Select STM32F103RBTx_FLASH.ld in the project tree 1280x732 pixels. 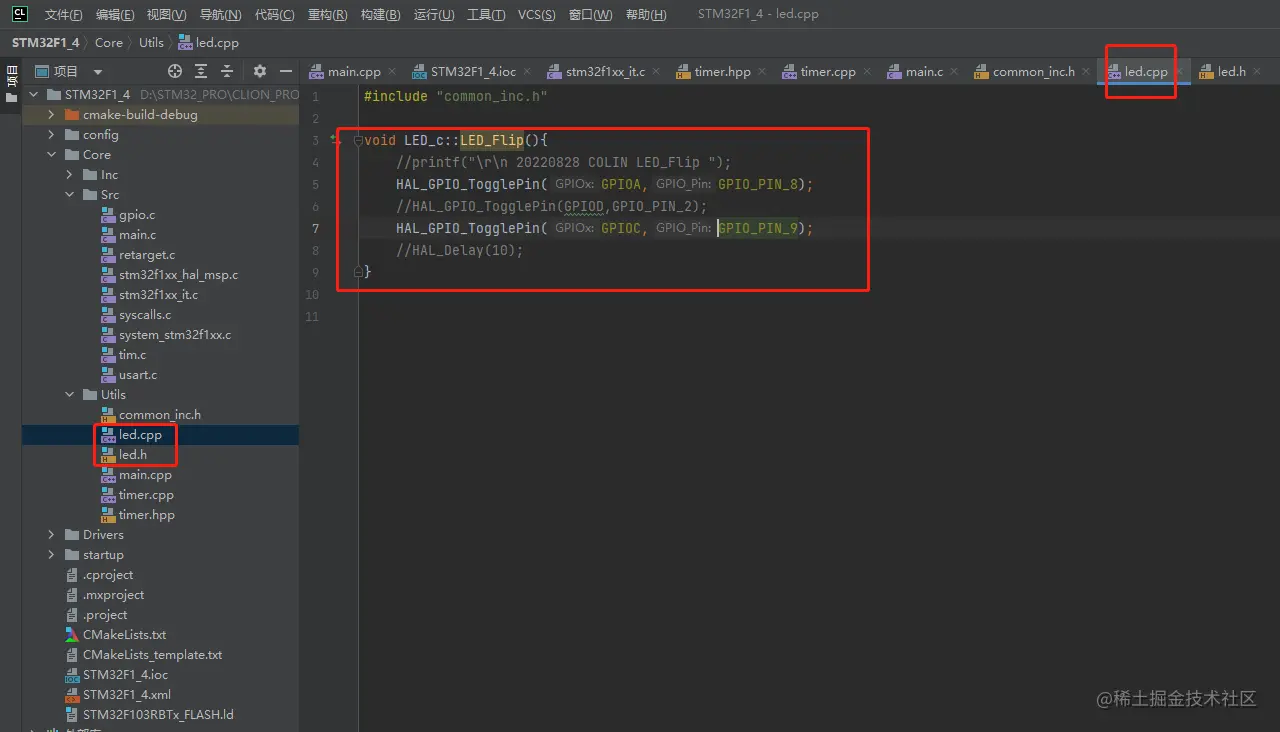(x=158, y=715)
